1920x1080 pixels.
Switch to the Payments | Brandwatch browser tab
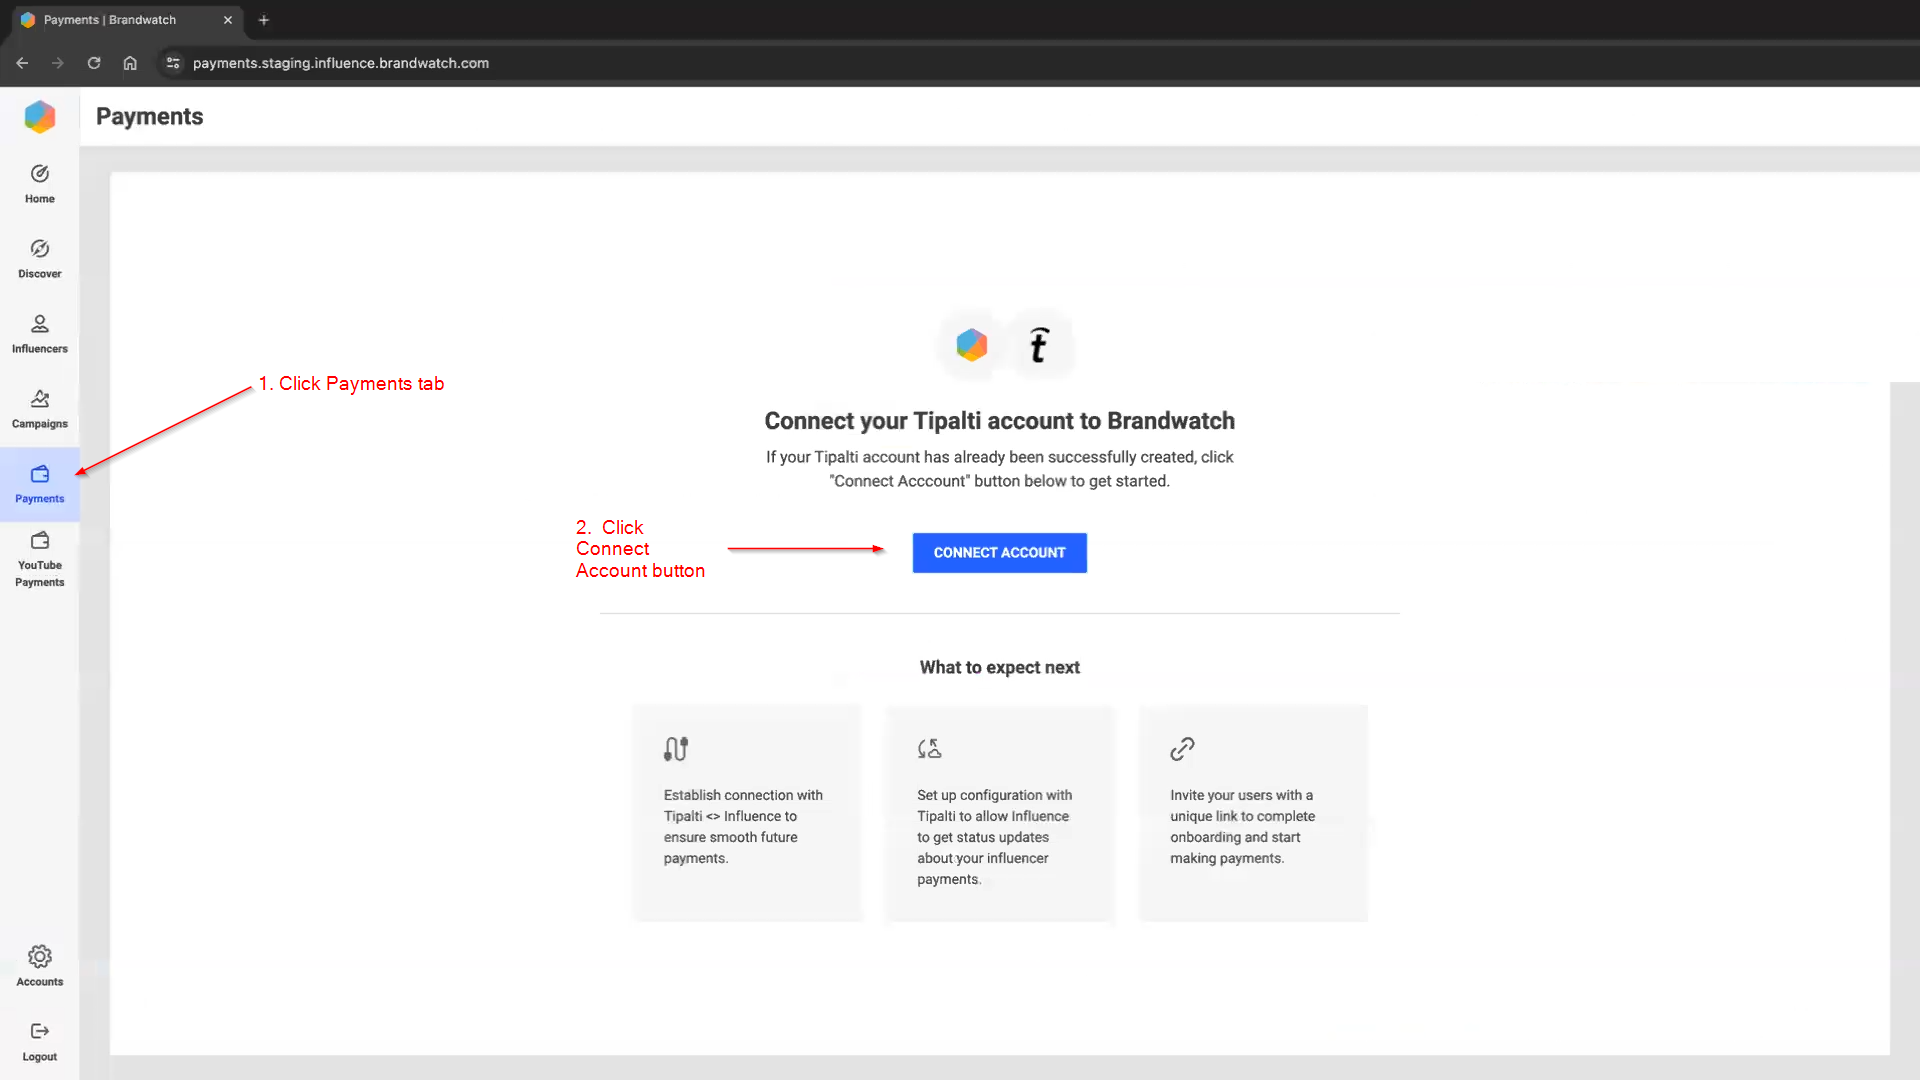(x=110, y=19)
